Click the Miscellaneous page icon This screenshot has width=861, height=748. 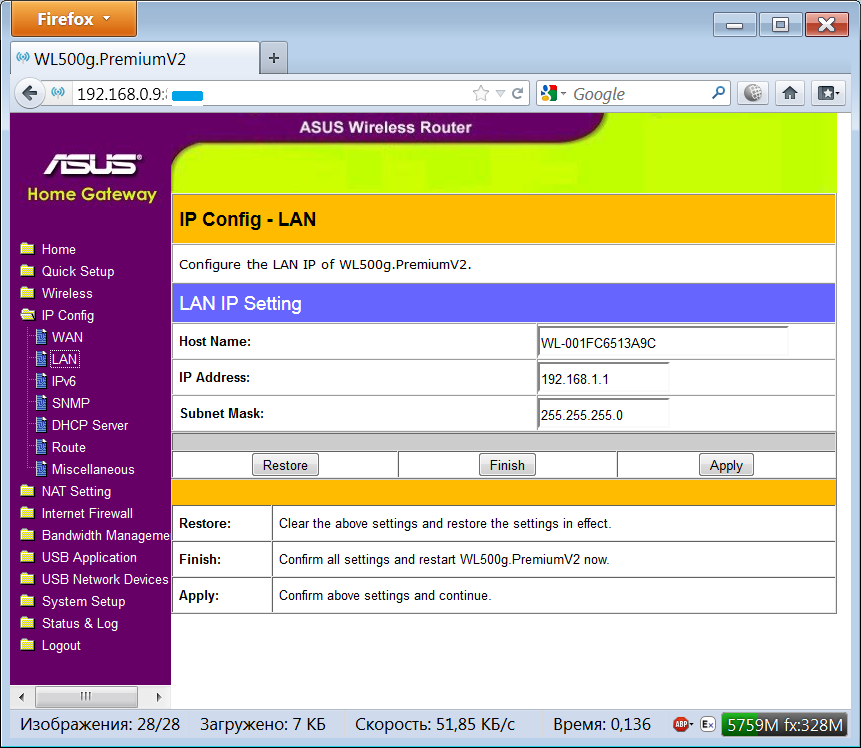pyautogui.click(x=41, y=468)
